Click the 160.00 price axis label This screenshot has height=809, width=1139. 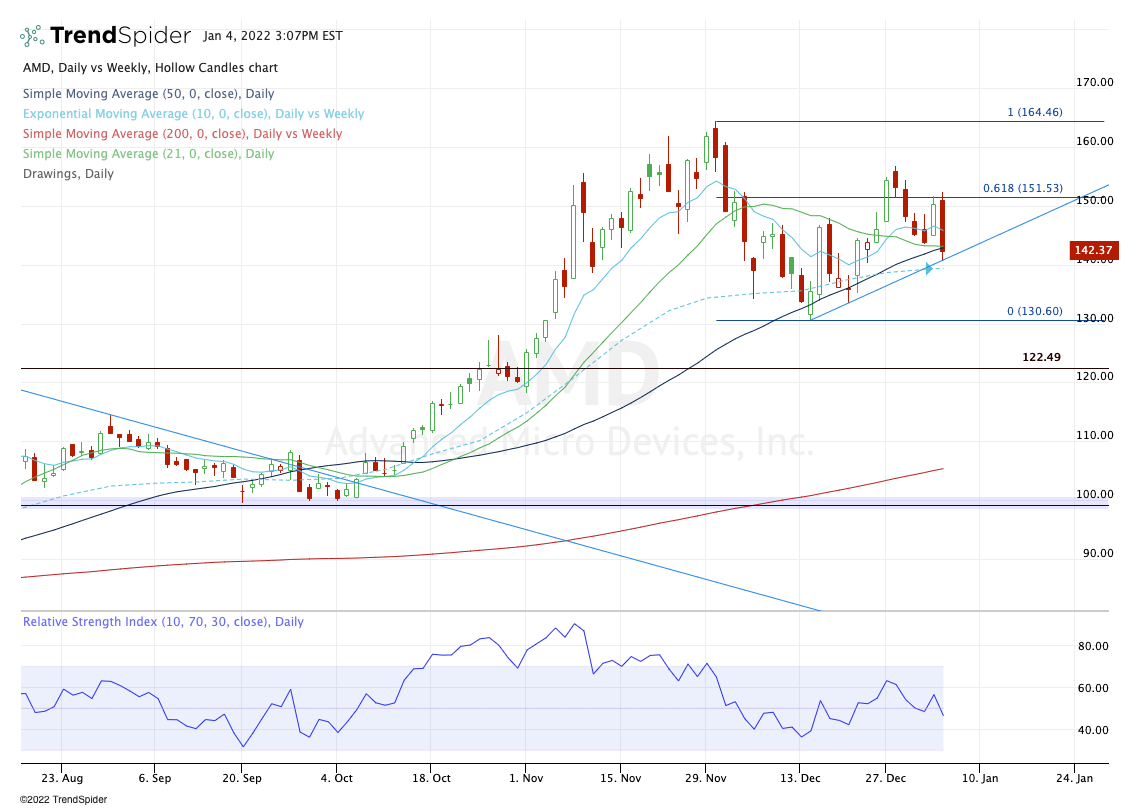1094,141
